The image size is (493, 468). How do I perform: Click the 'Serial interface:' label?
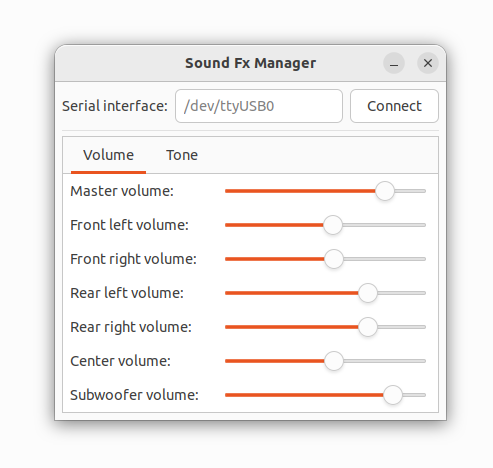click(x=115, y=106)
